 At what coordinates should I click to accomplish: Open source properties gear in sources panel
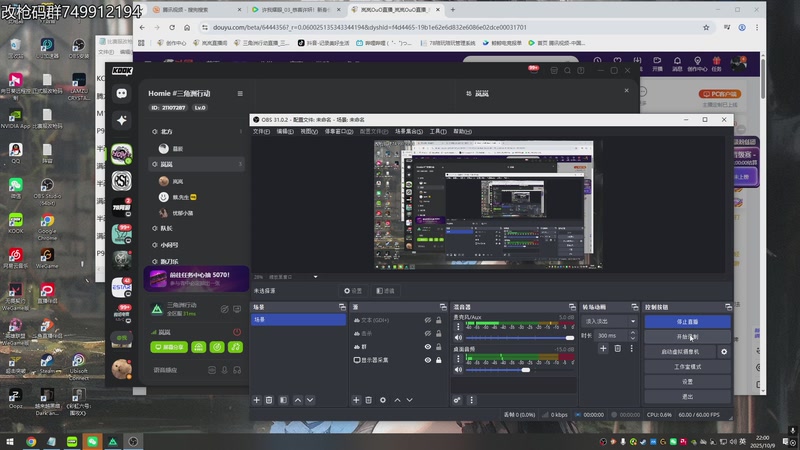pos(383,400)
